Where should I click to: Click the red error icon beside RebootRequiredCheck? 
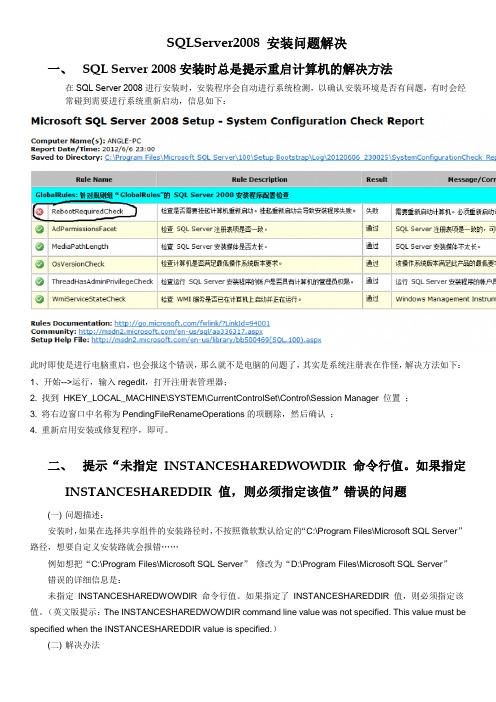(40, 211)
